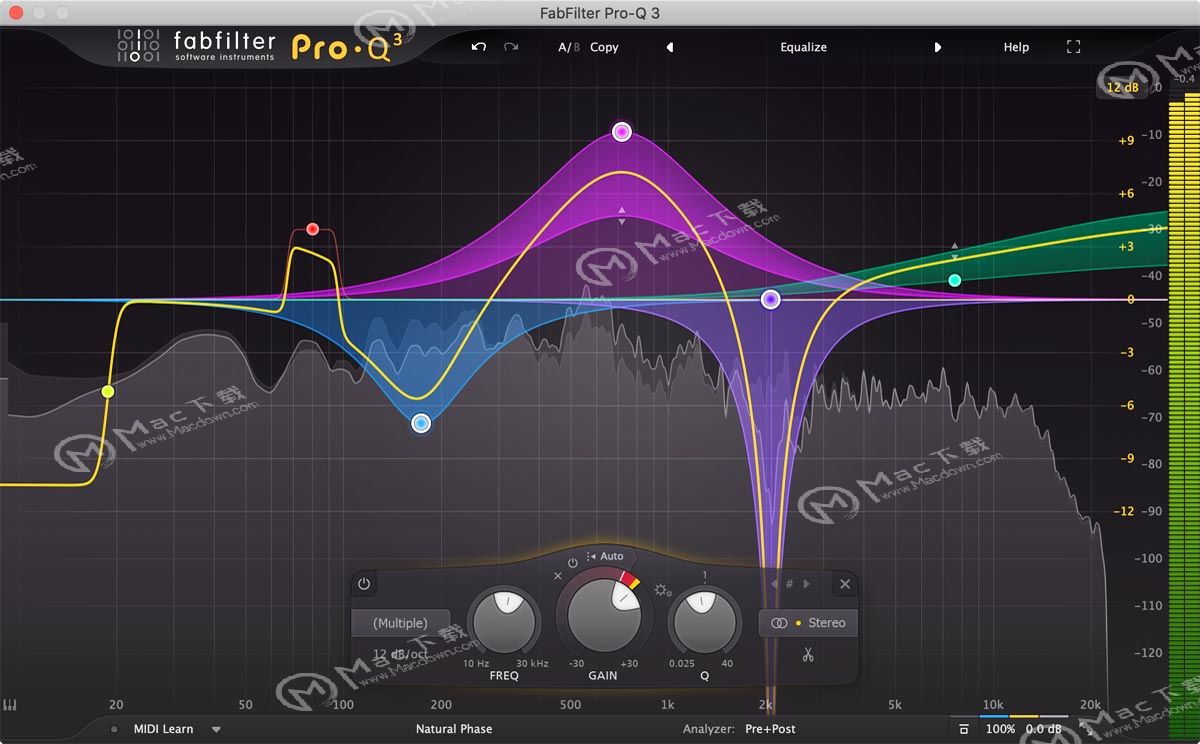Click the FREQ knob

point(505,622)
